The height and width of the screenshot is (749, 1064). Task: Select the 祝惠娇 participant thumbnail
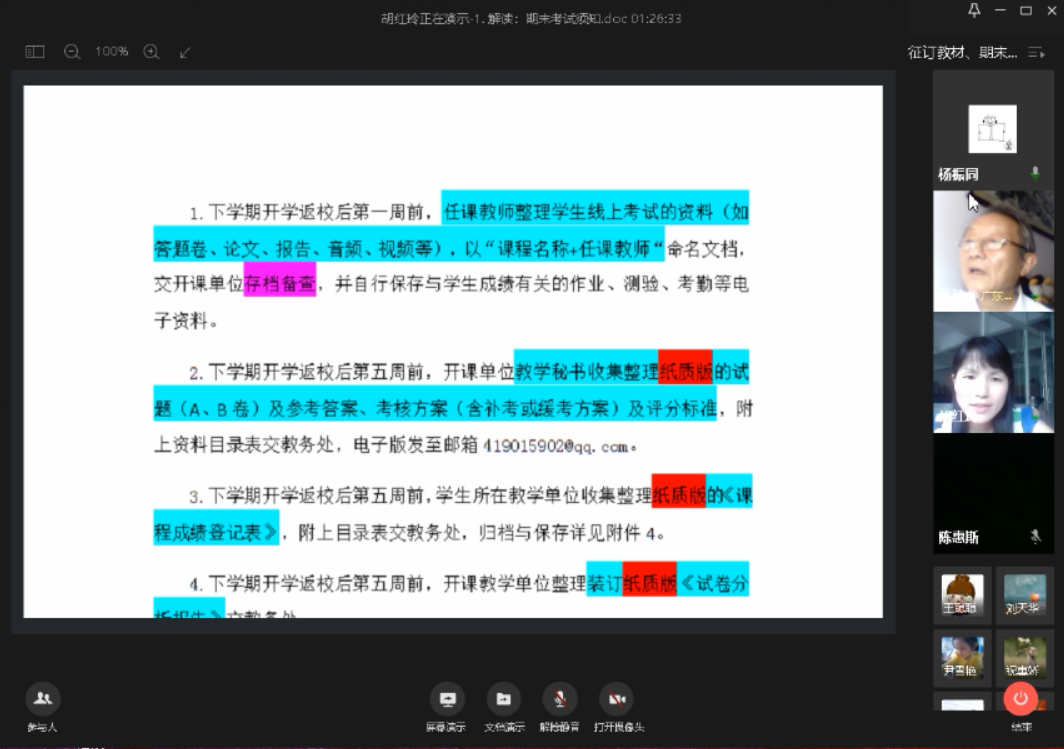(x=1025, y=657)
